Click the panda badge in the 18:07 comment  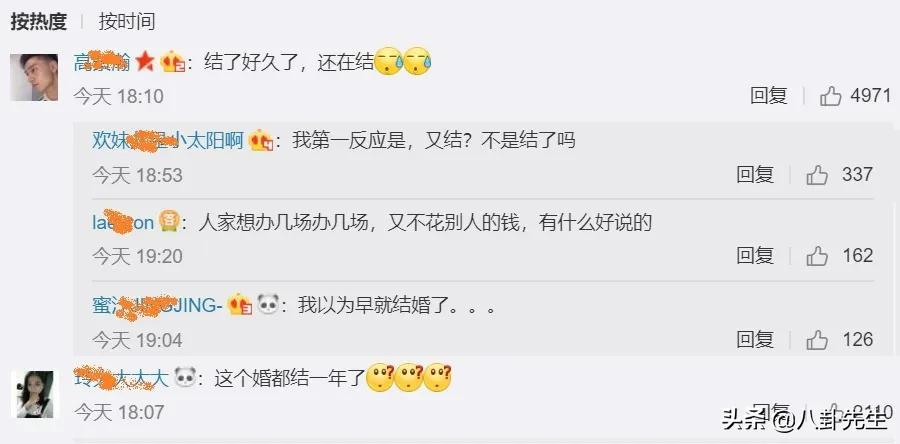185,377
